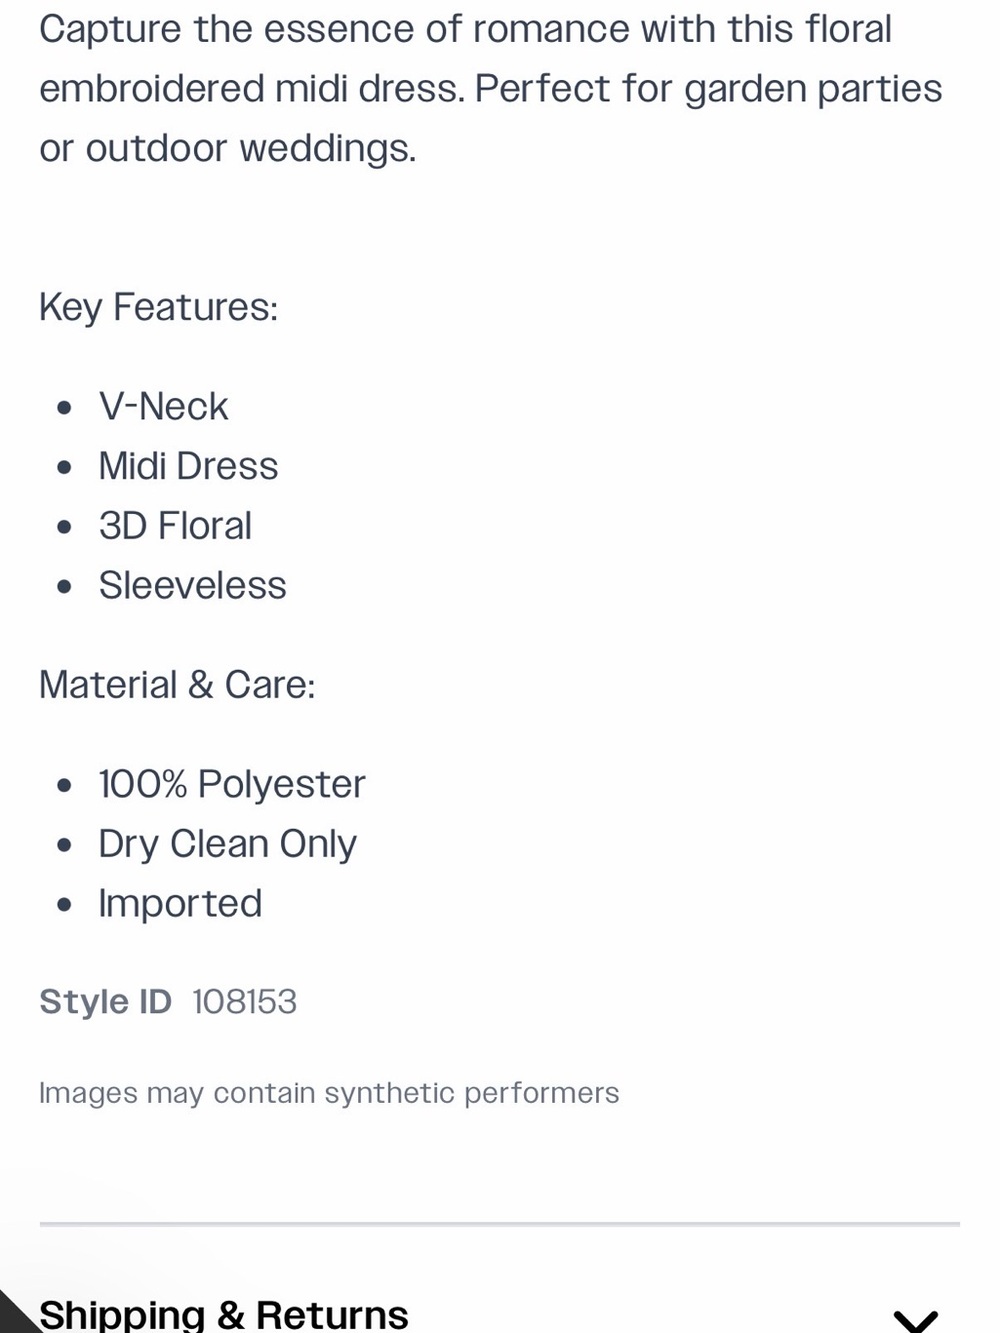The height and width of the screenshot is (1333, 1000).
Task: Click the Imported list item
Action: click(180, 904)
